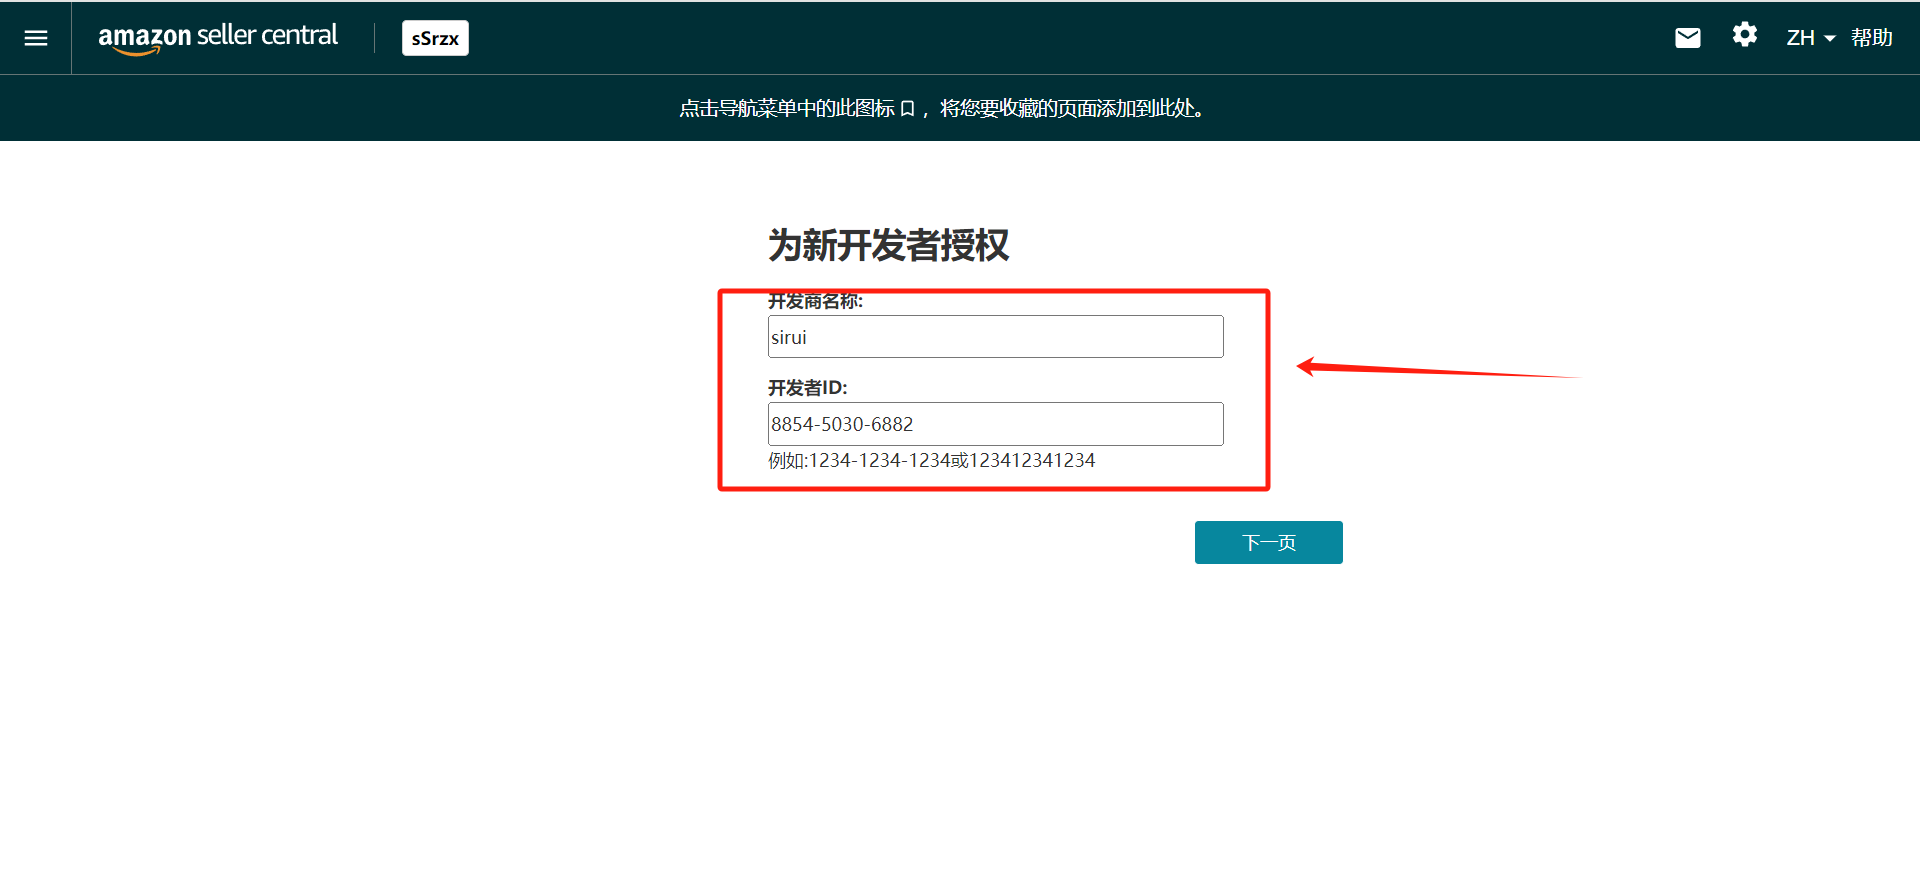Open the sSrzx account switcher badge
1920x879 pixels.
[435, 38]
